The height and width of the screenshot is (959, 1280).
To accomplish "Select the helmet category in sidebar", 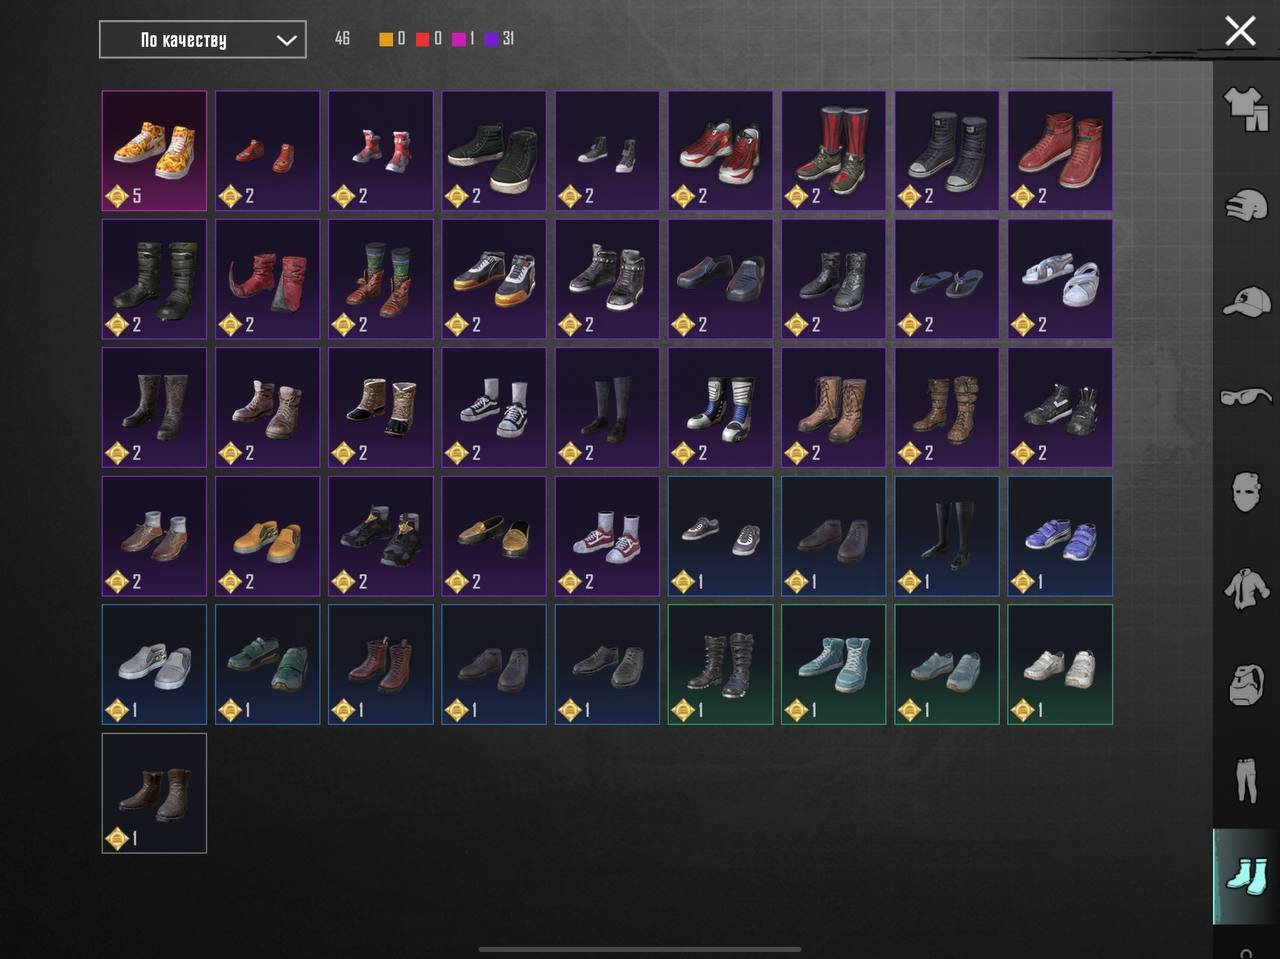I will coord(1245,205).
